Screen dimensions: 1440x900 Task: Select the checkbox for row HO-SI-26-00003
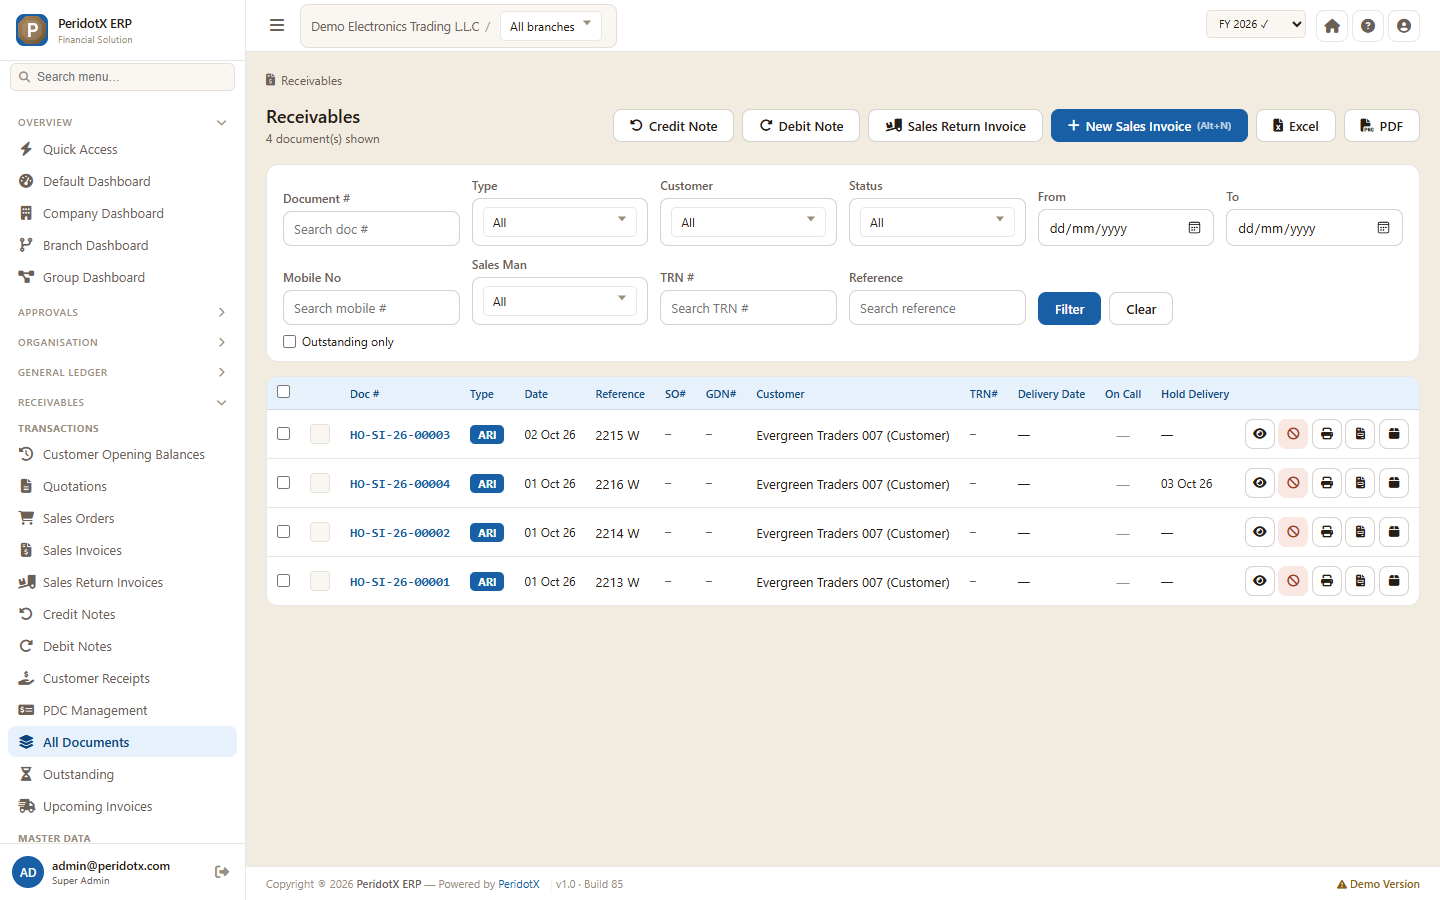point(284,434)
